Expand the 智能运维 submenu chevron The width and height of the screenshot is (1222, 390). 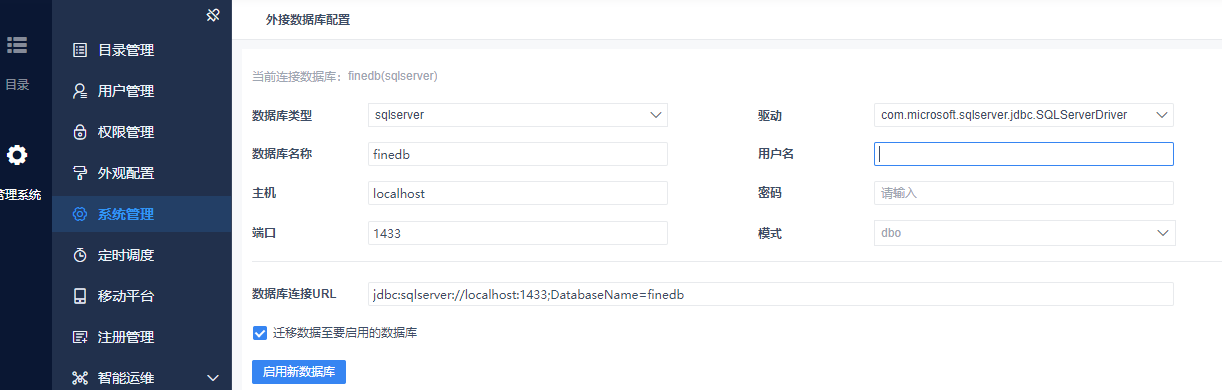(212, 378)
